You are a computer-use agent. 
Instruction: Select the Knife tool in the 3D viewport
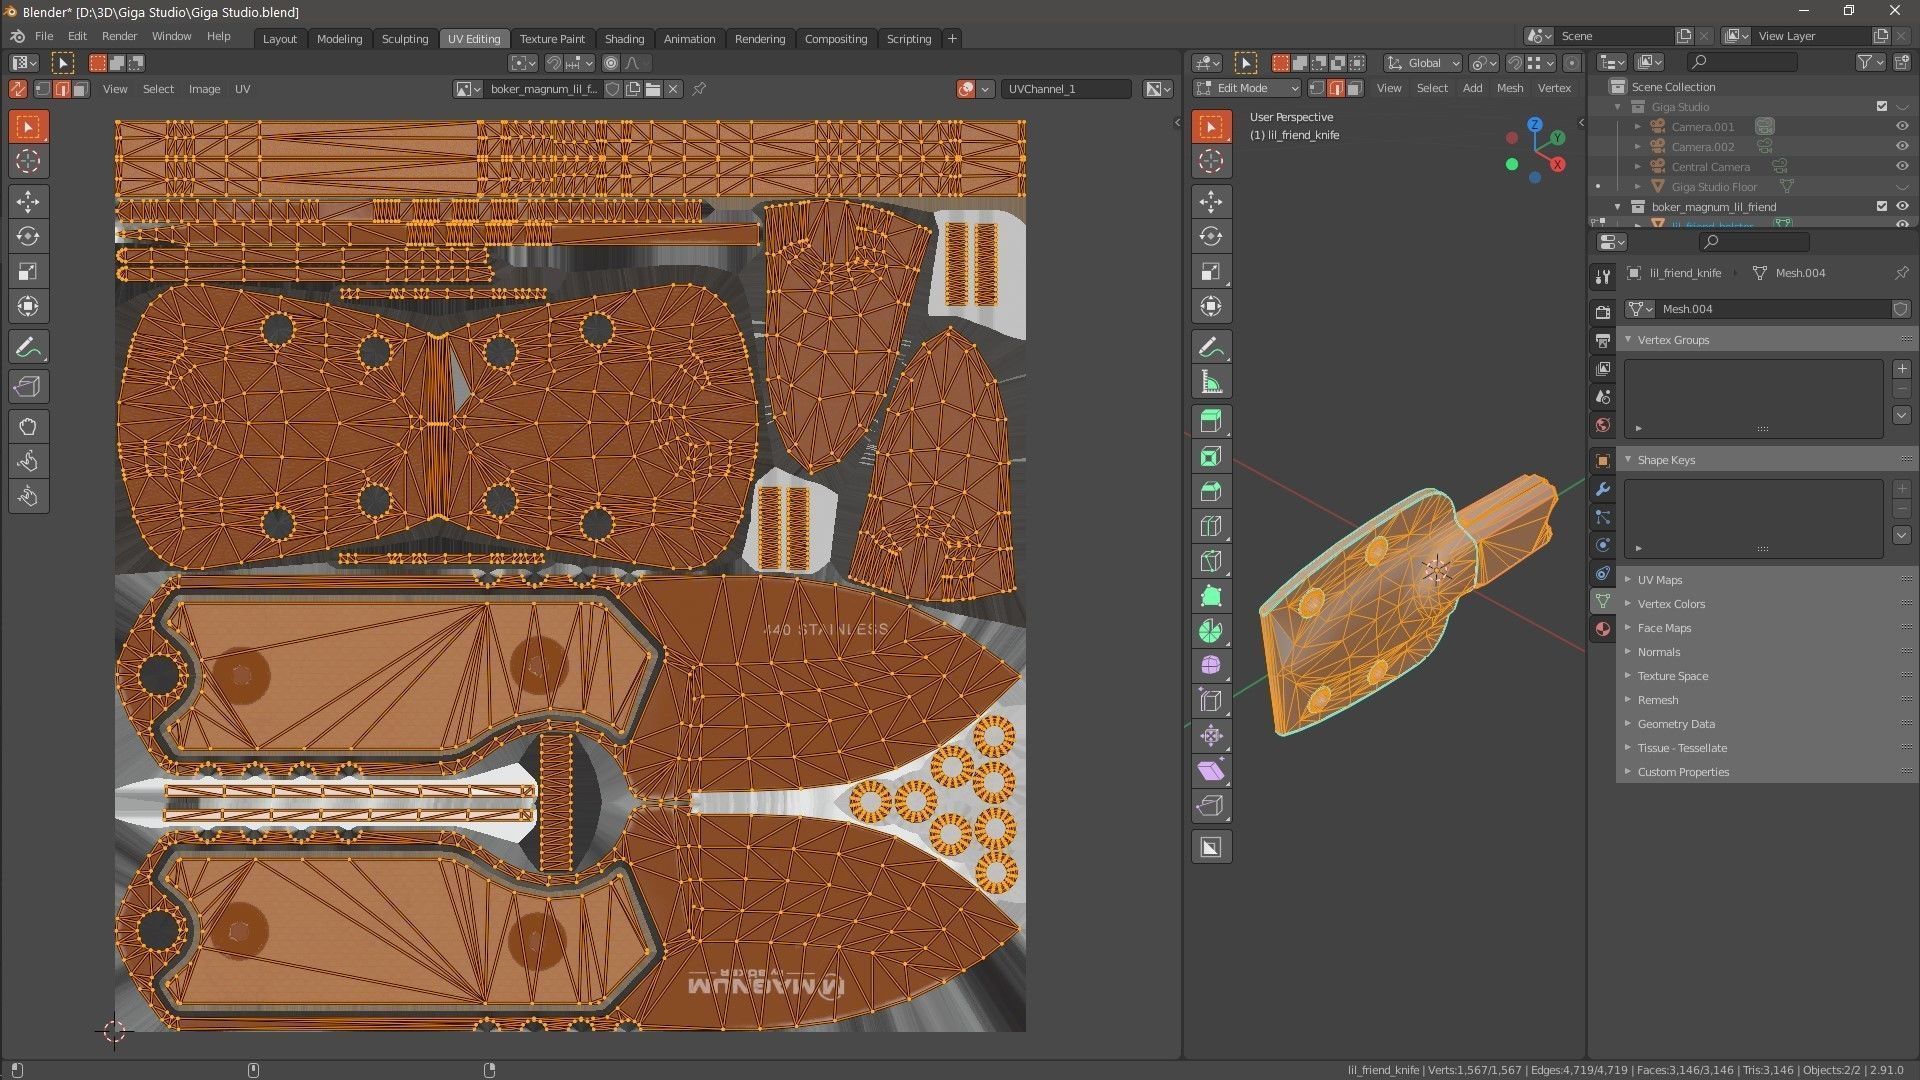[x=1211, y=562]
